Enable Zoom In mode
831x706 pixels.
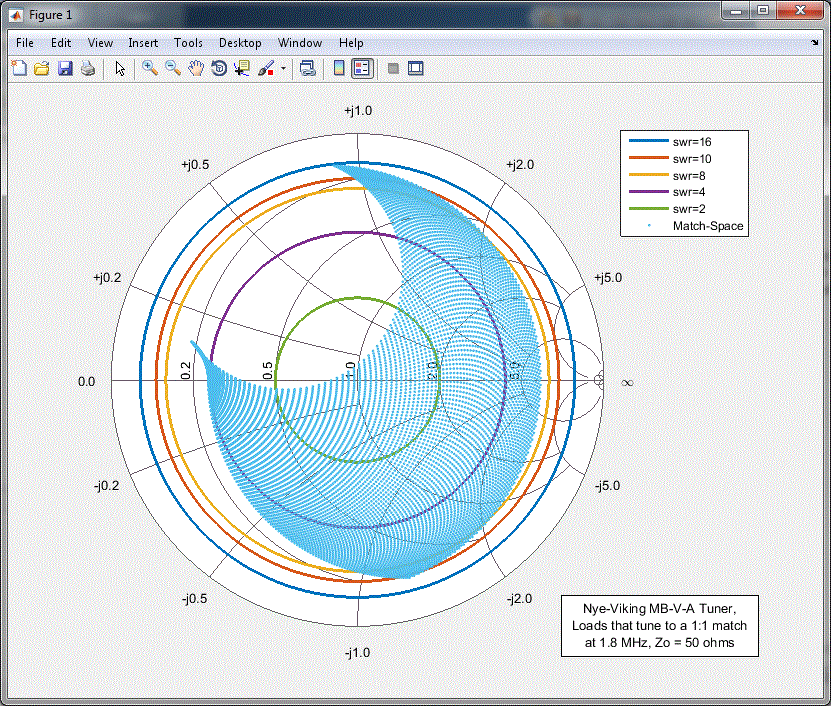(148, 68)
